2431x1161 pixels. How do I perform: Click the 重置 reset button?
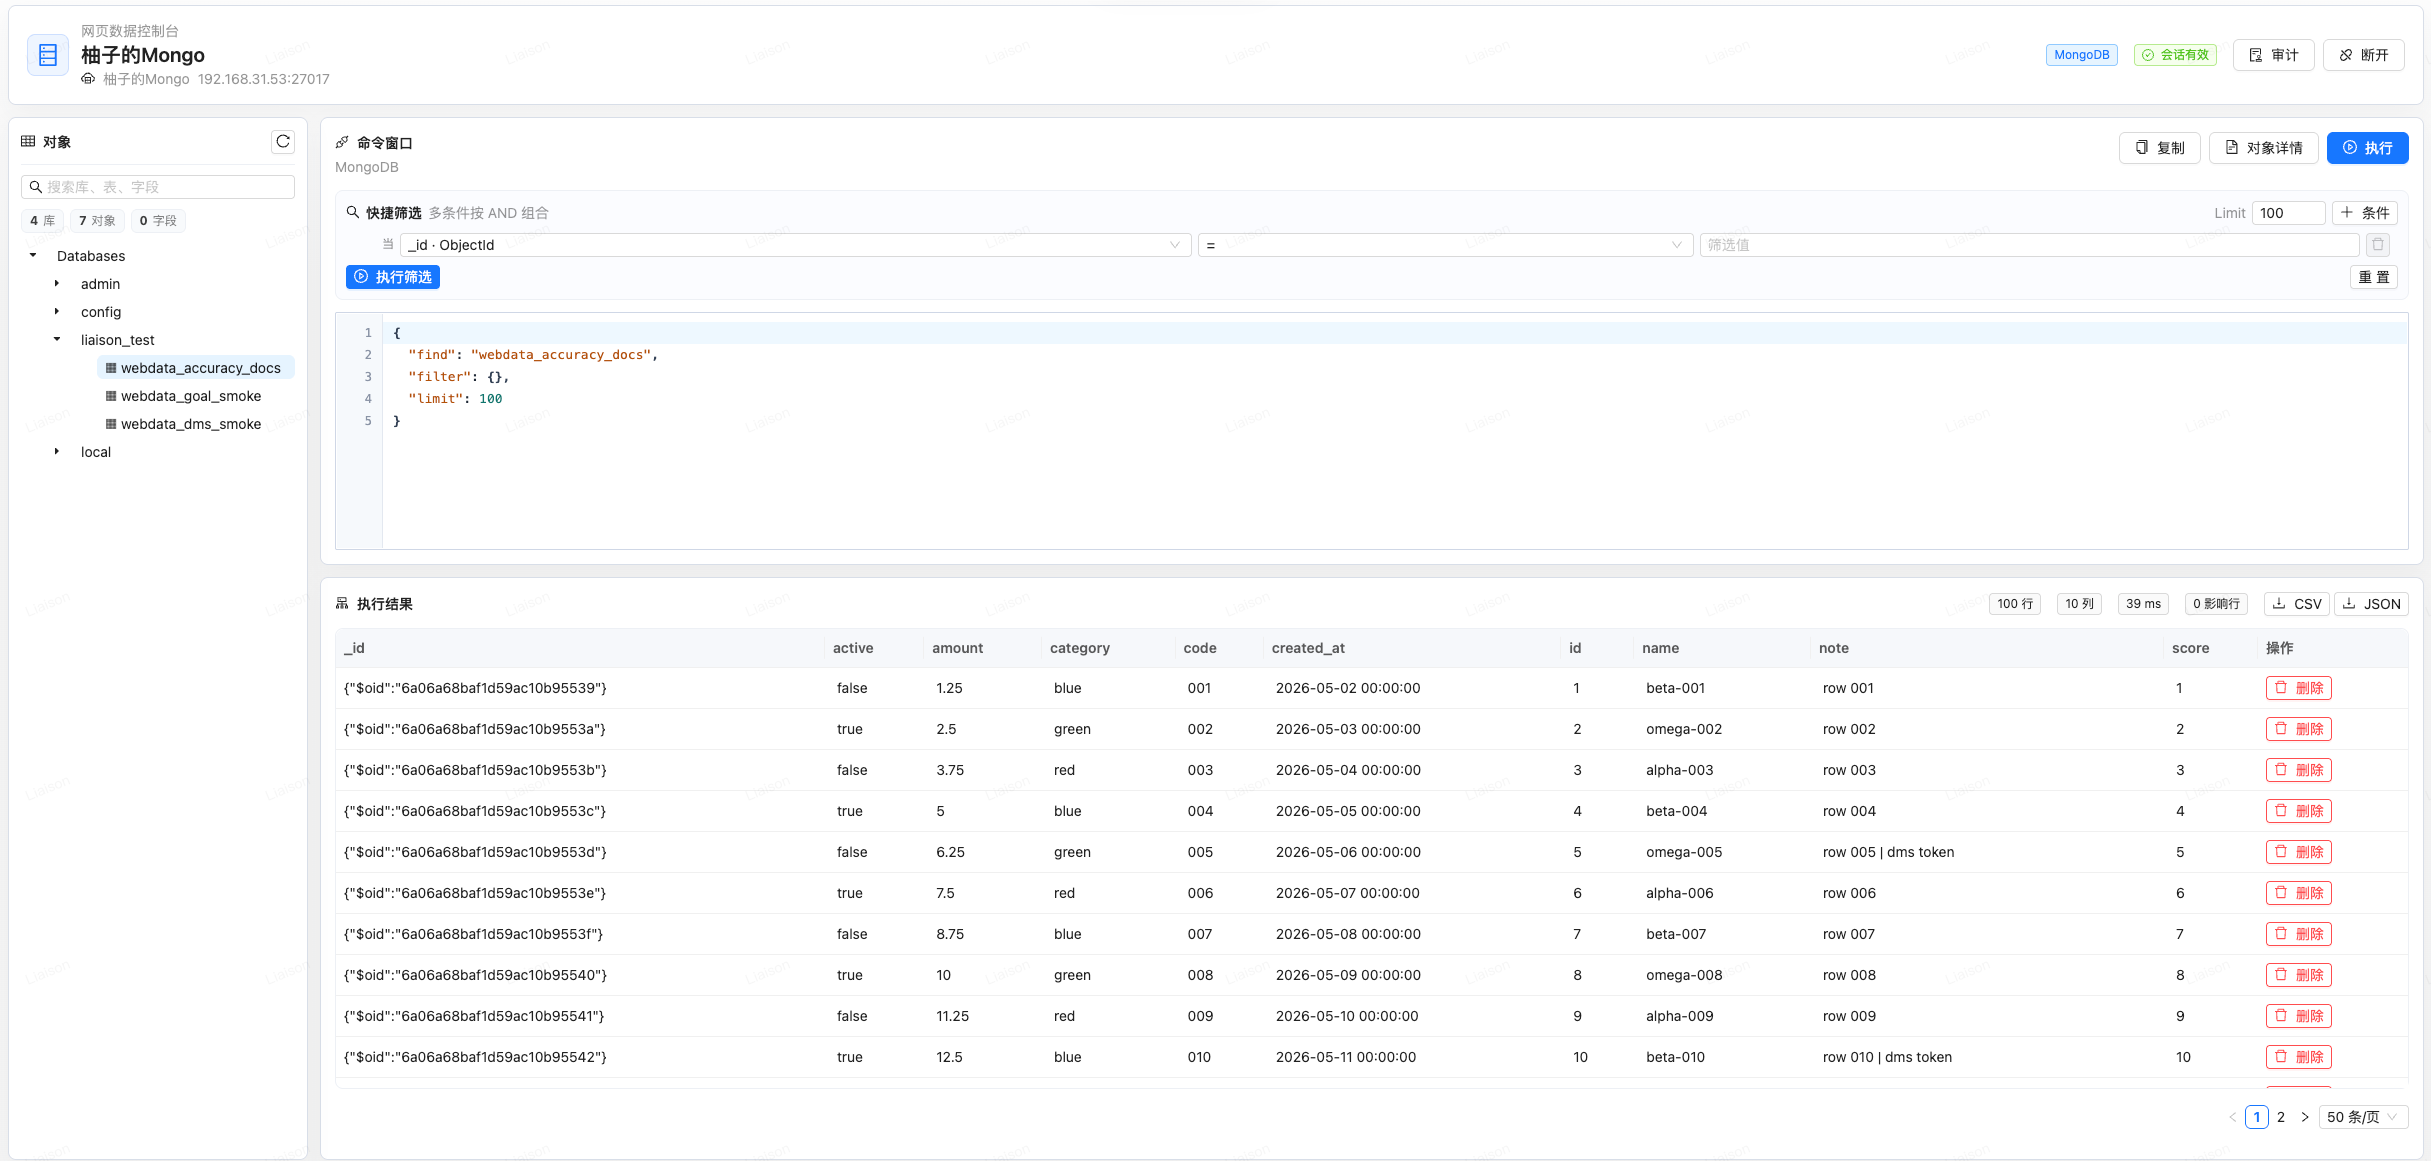click(2373, 277)
